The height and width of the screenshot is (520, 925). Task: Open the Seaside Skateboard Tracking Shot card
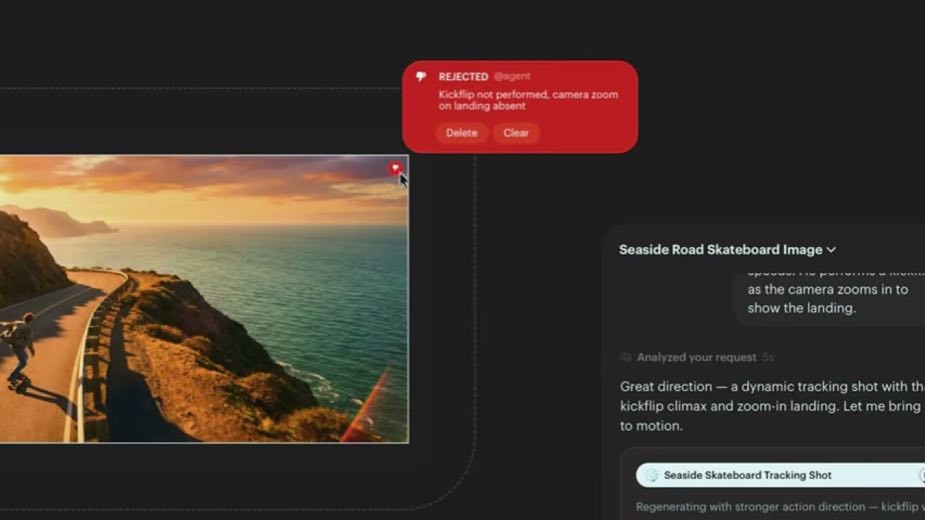tap(780, 475)
